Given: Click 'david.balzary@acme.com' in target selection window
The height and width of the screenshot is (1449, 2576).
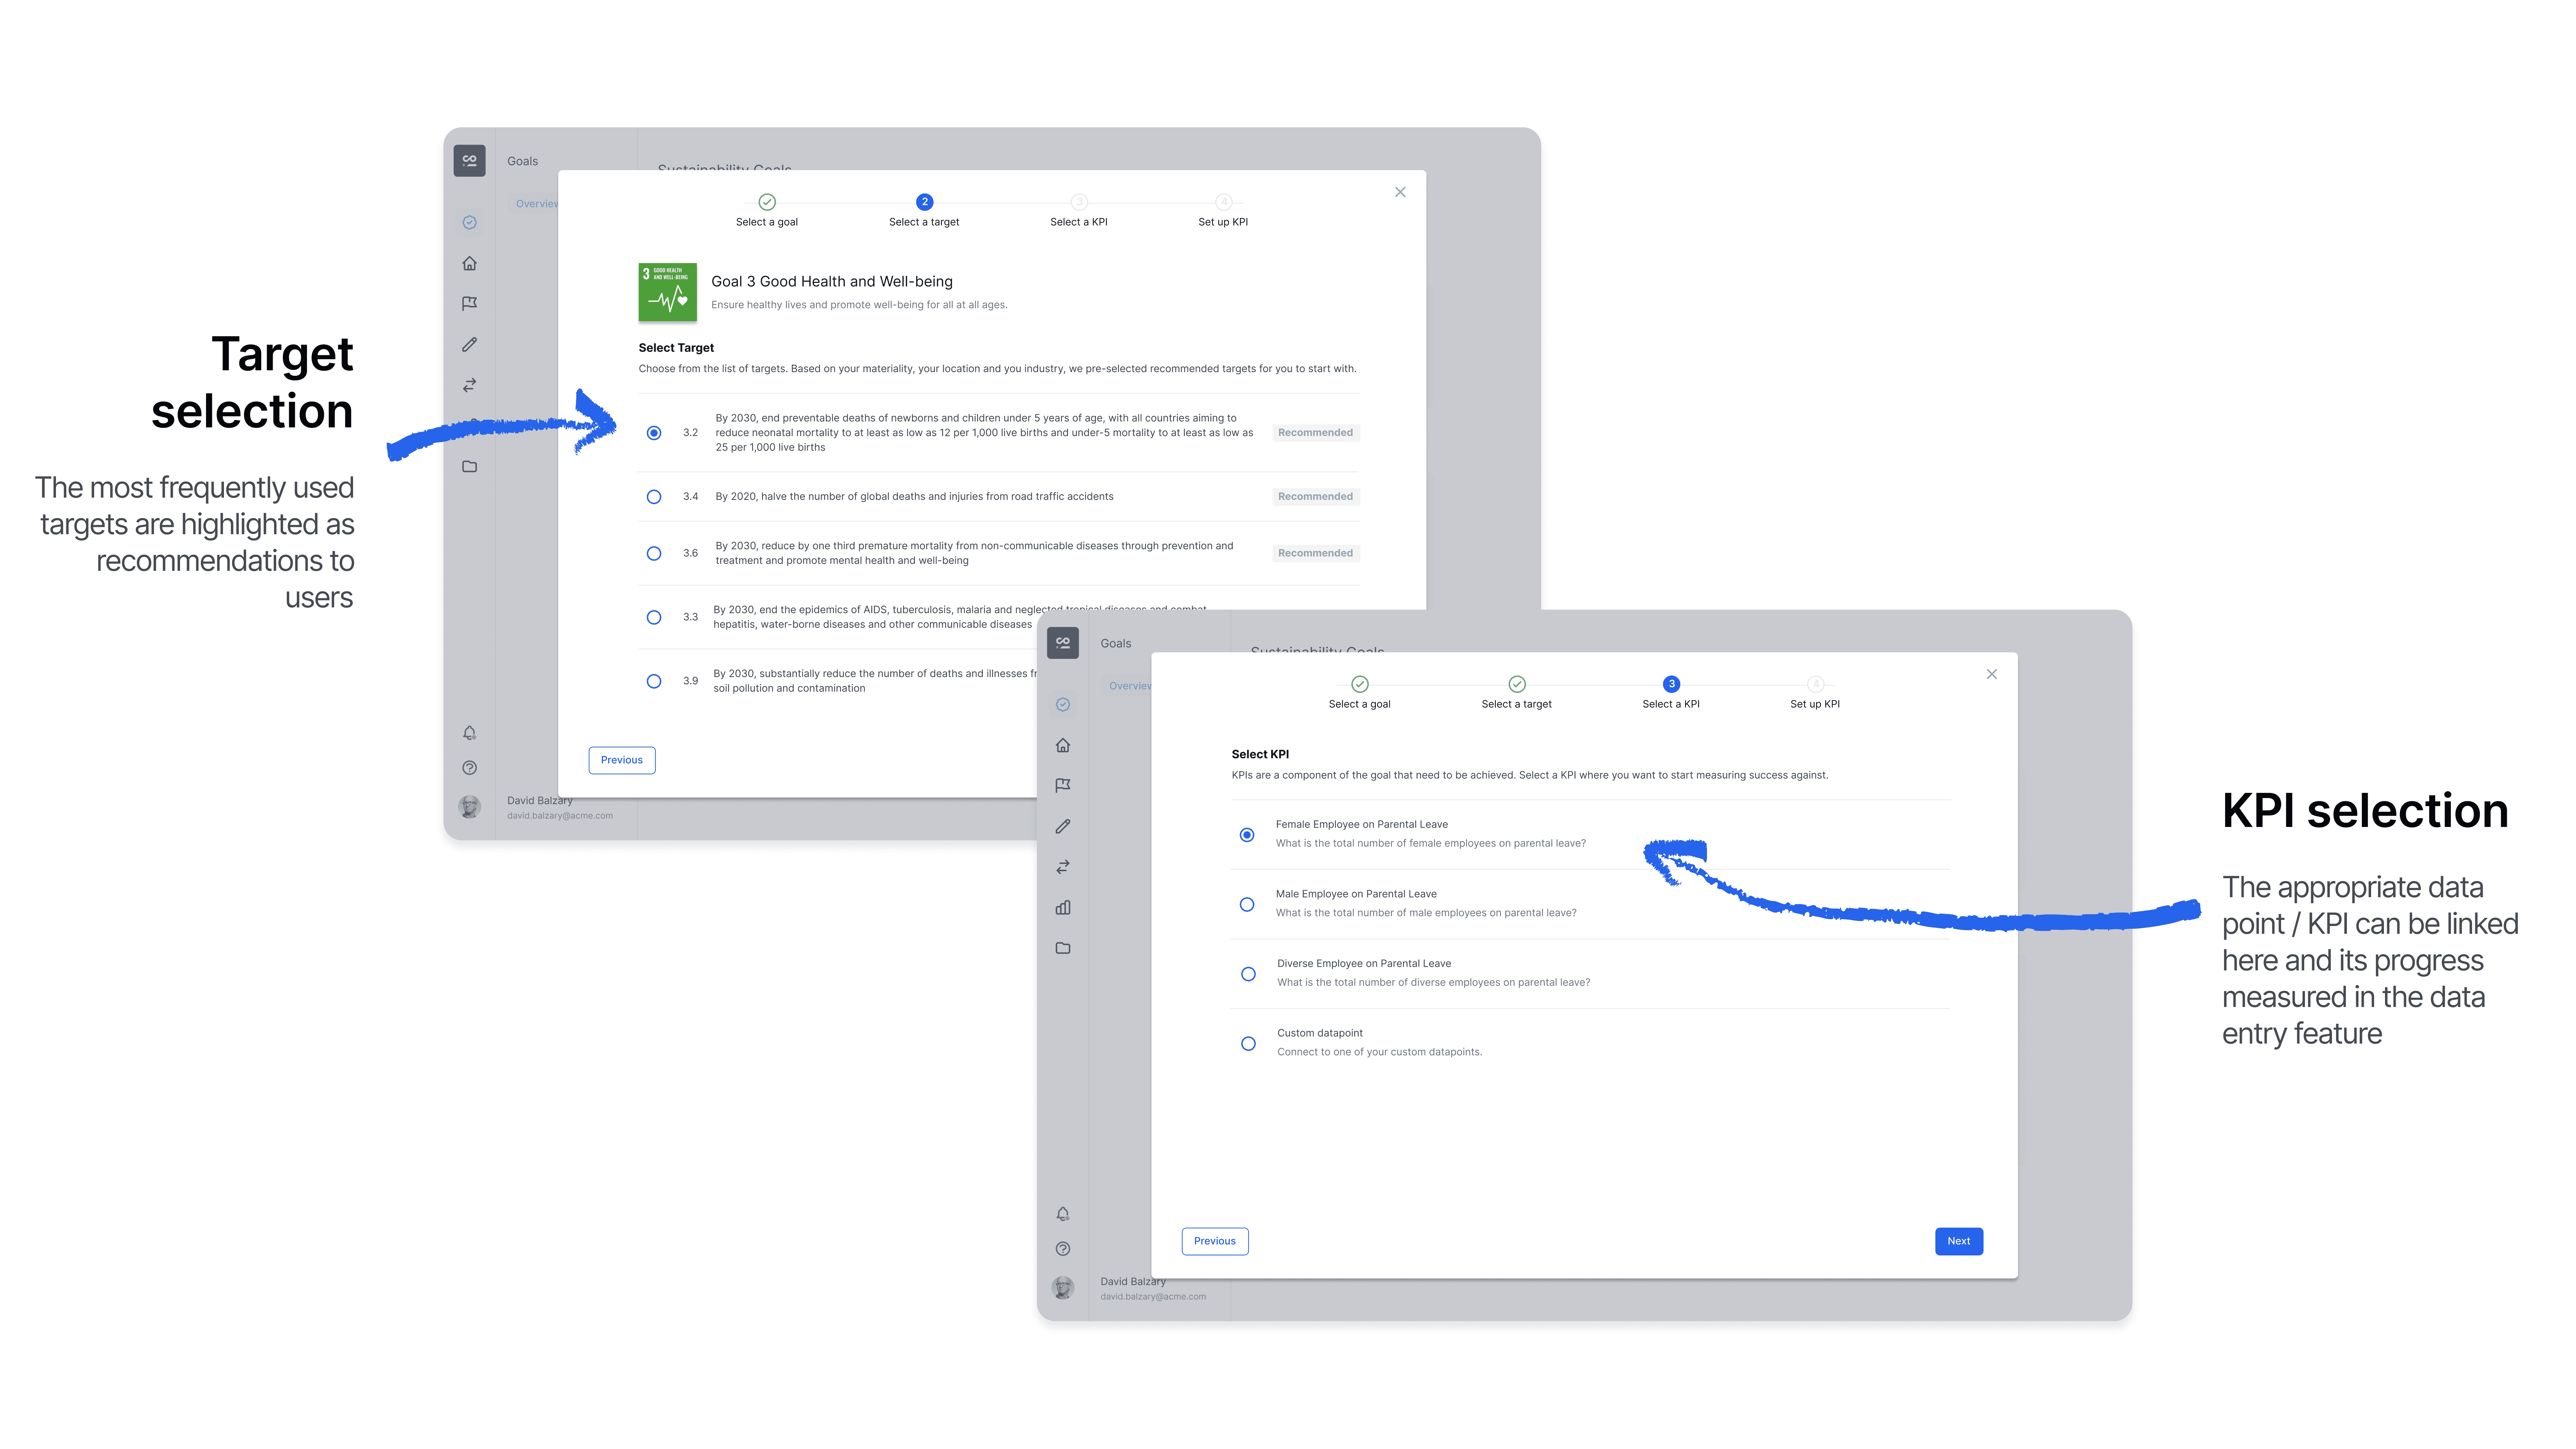Looking at the screenshot, I should pos(560,816).
